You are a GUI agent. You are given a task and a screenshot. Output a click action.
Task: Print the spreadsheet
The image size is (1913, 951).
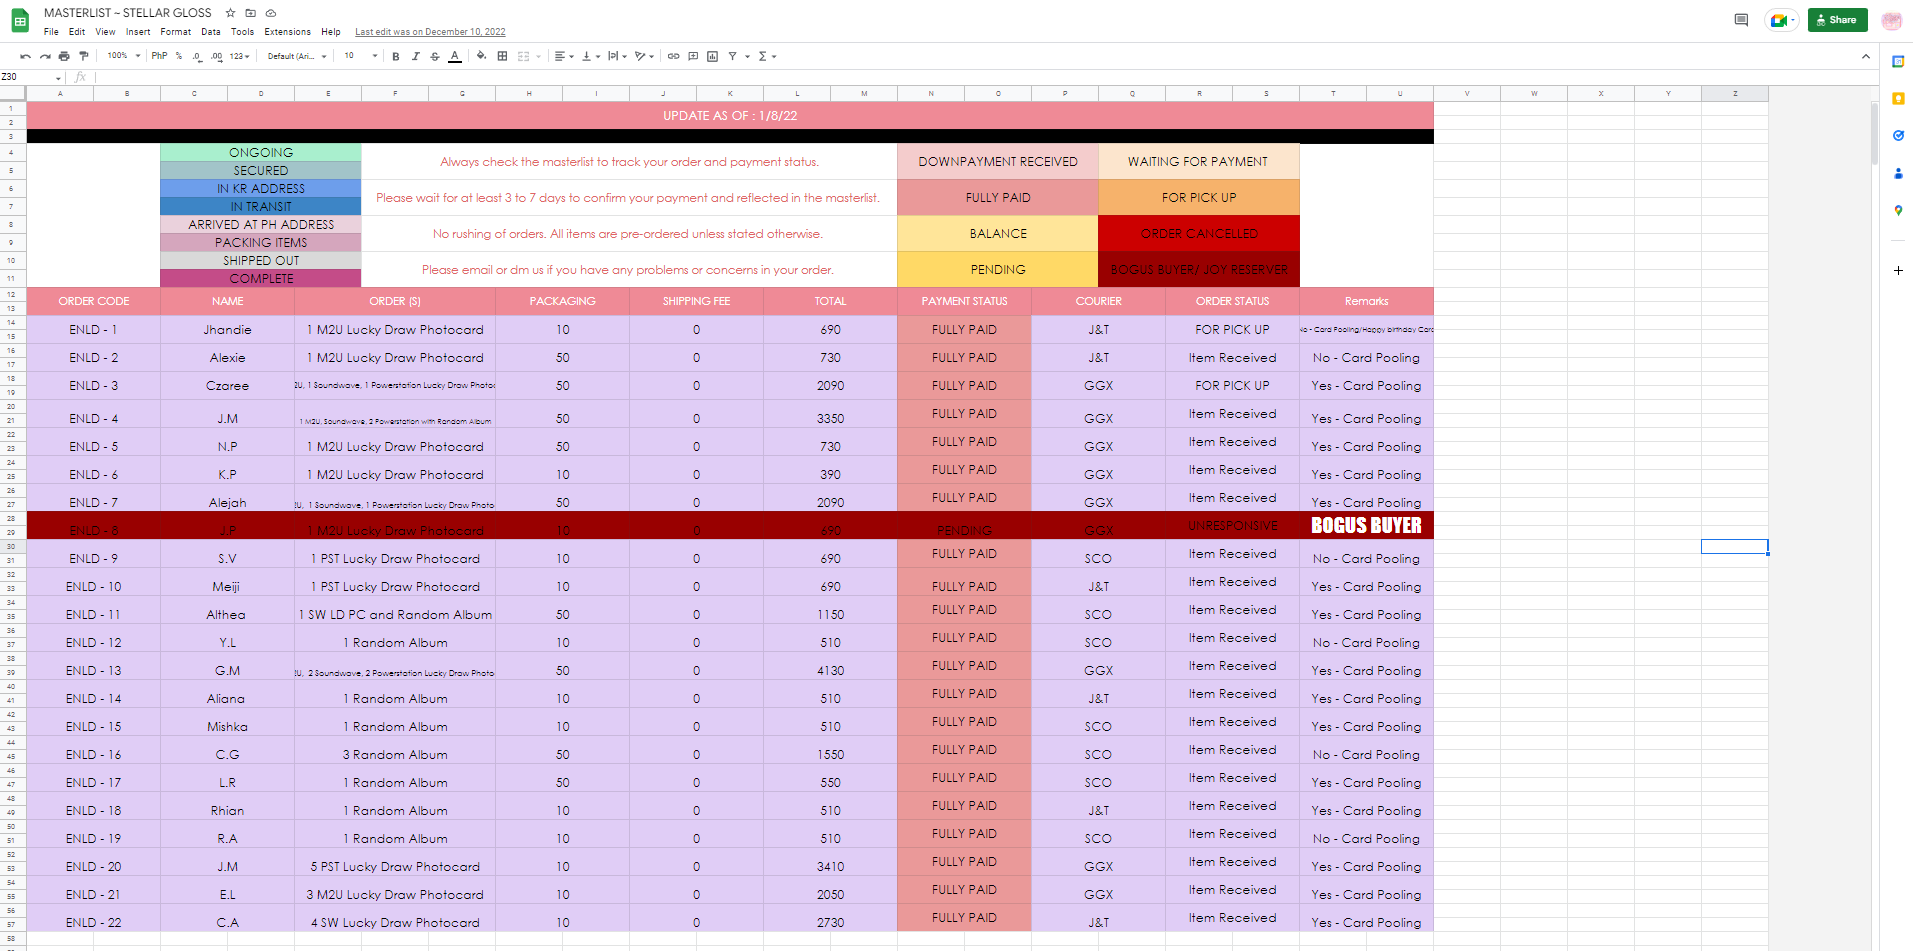pos(64,56)
